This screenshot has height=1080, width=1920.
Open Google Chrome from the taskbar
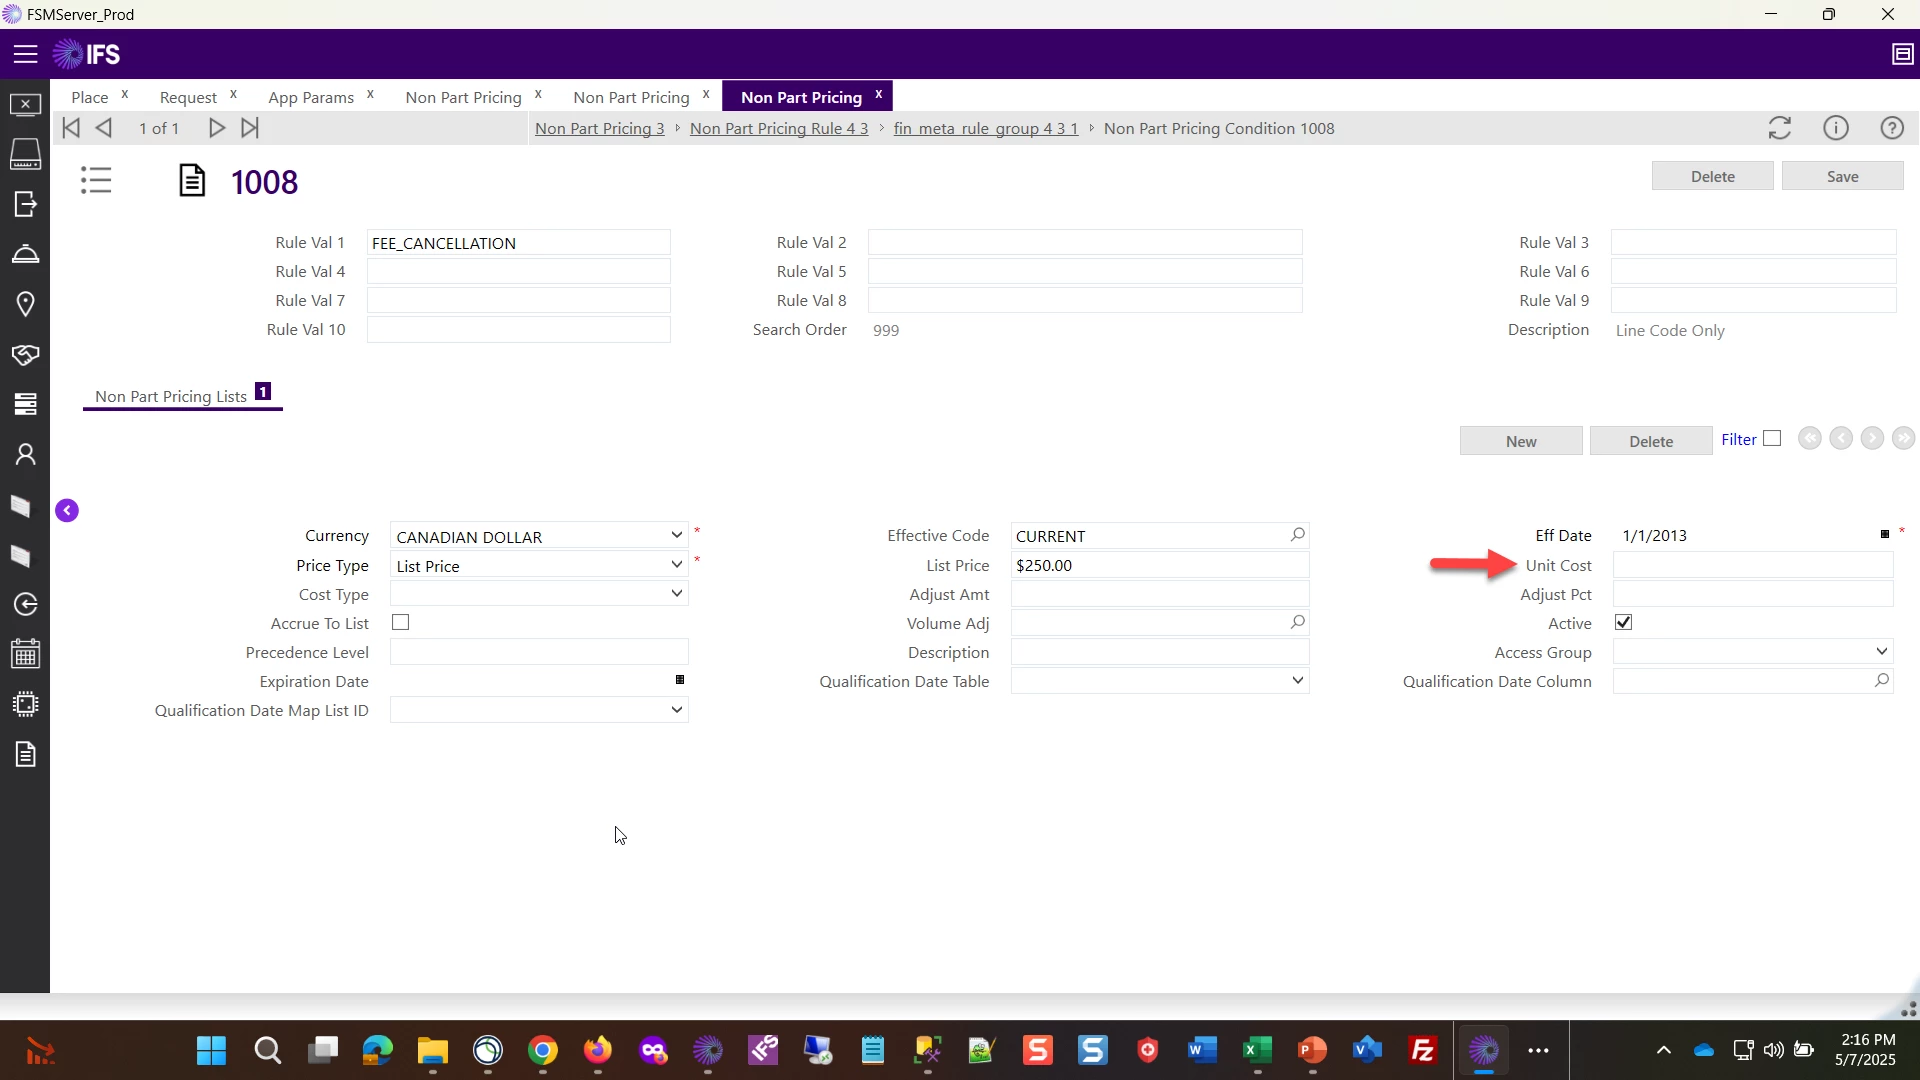tap(543, 1051)
